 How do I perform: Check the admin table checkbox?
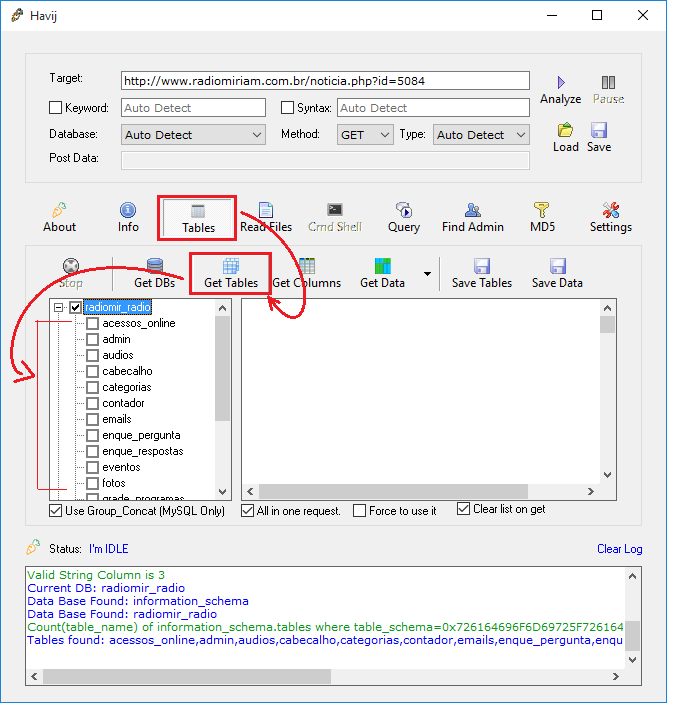[92, 339]
